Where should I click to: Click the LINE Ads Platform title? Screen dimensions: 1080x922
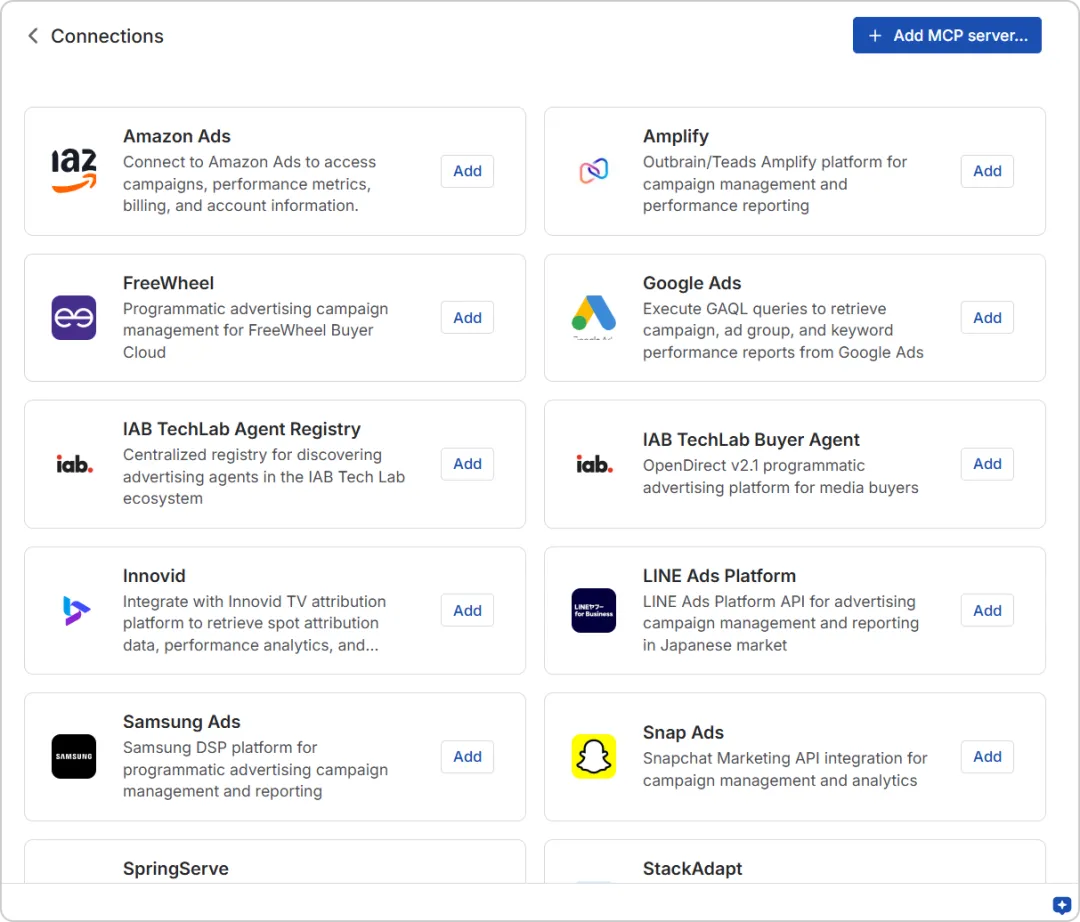click(719, 576)
